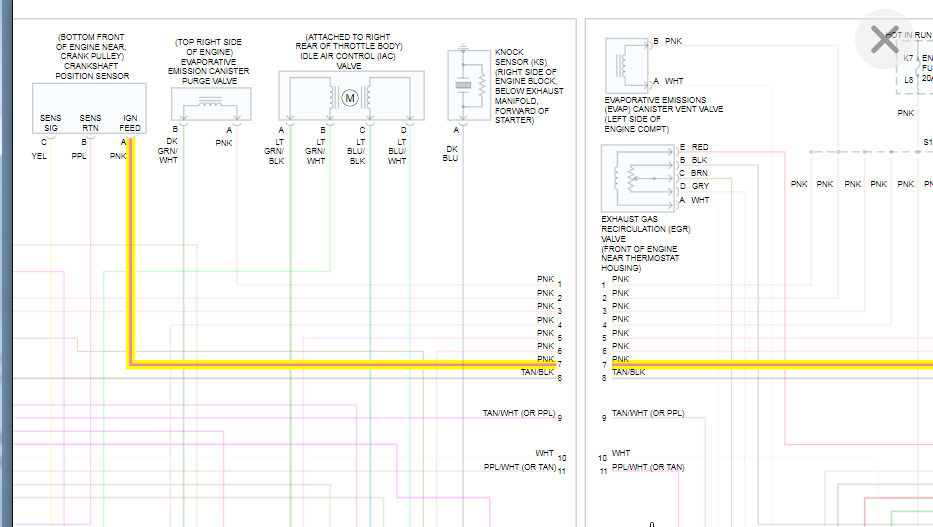
Task: Click the TAN/WHT (OR PPL) label at pin 9
Action: pos(519,413)
